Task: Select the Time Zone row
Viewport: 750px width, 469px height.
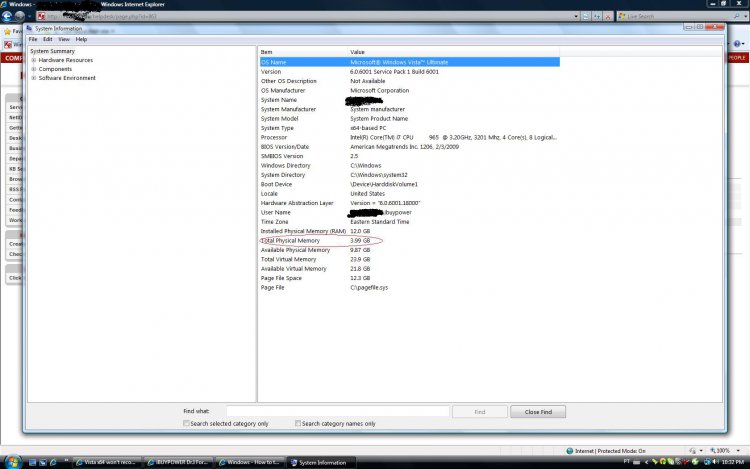Action: click(409, 222)
